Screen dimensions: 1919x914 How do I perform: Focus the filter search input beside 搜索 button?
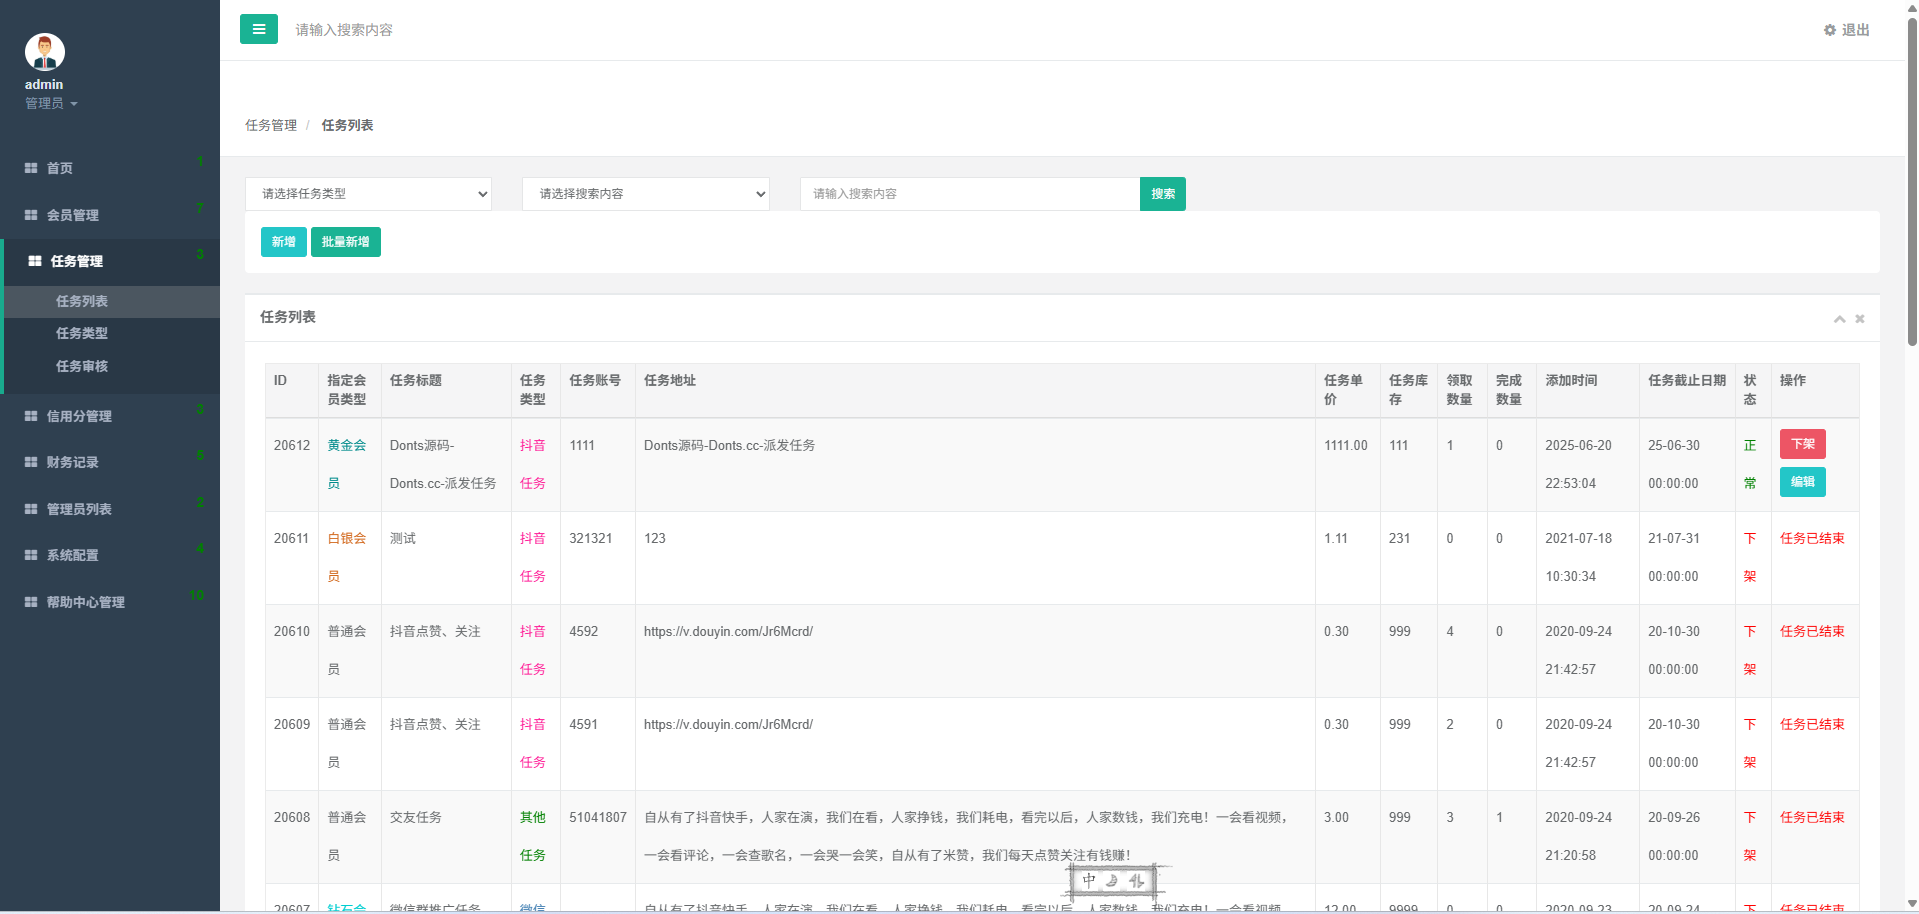(x=970, y=194)
